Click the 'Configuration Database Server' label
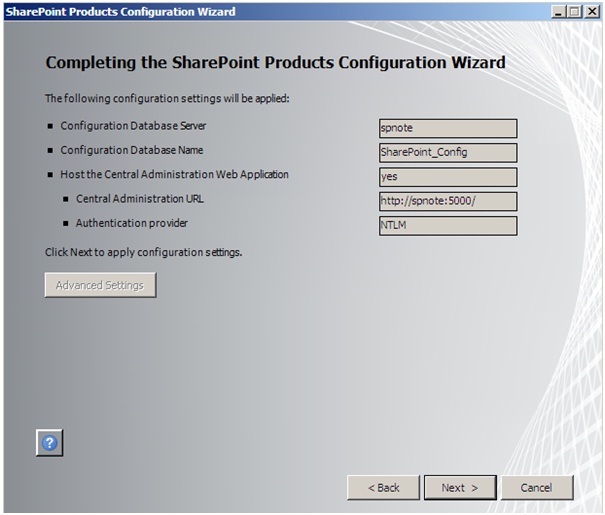605x515 pixels. pos(133,126)
